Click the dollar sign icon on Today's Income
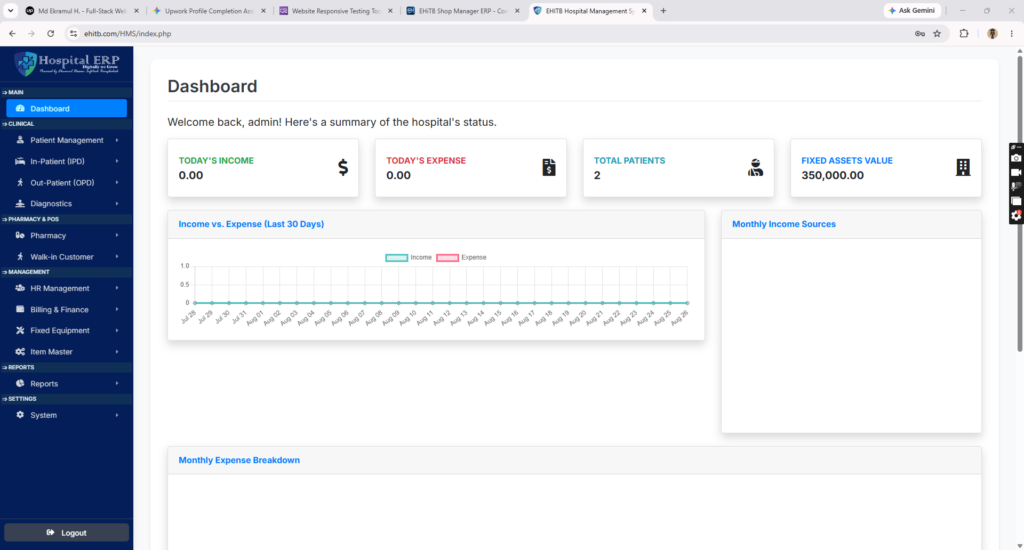The width and height of the screenshot is (1024, 550). (x=343, y=168)
